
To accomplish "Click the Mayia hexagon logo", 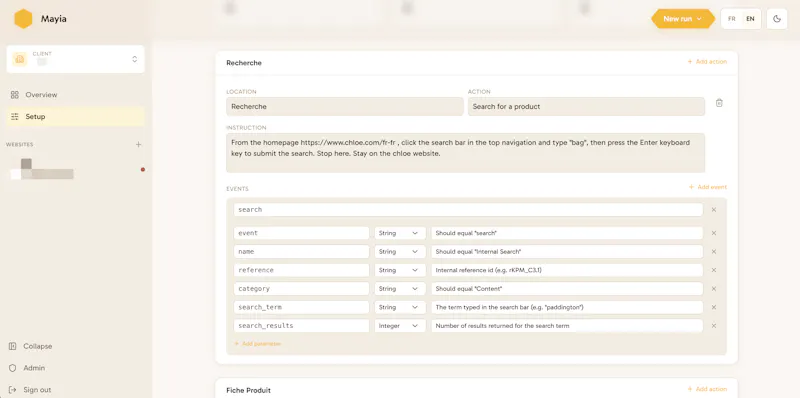I will [x=23, y=19].
